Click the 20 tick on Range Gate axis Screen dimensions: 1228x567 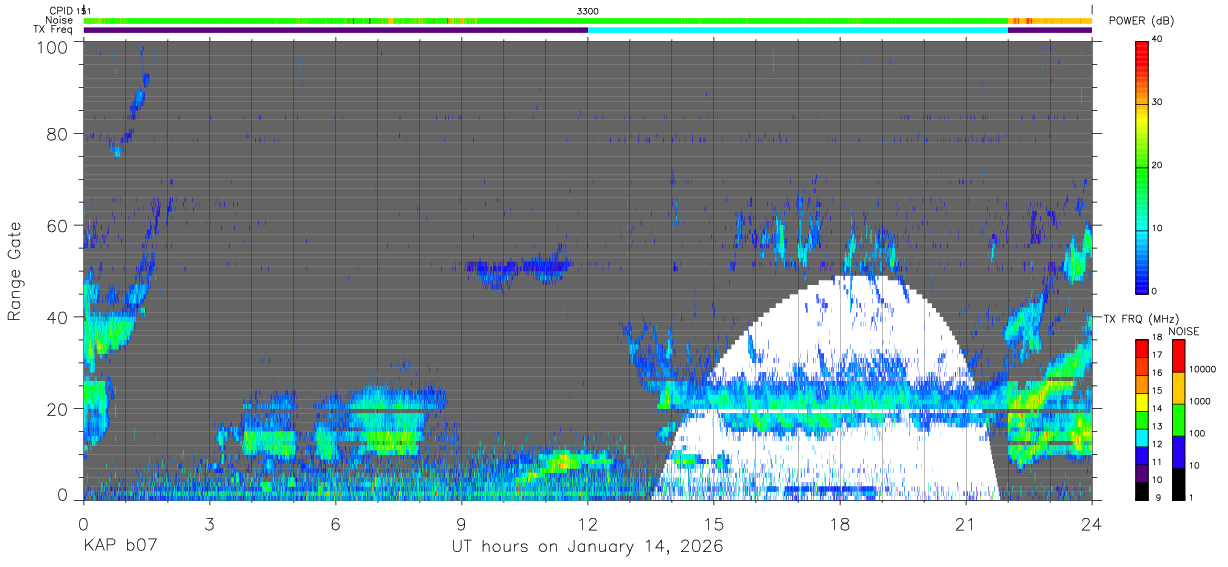tap(59, 408)
